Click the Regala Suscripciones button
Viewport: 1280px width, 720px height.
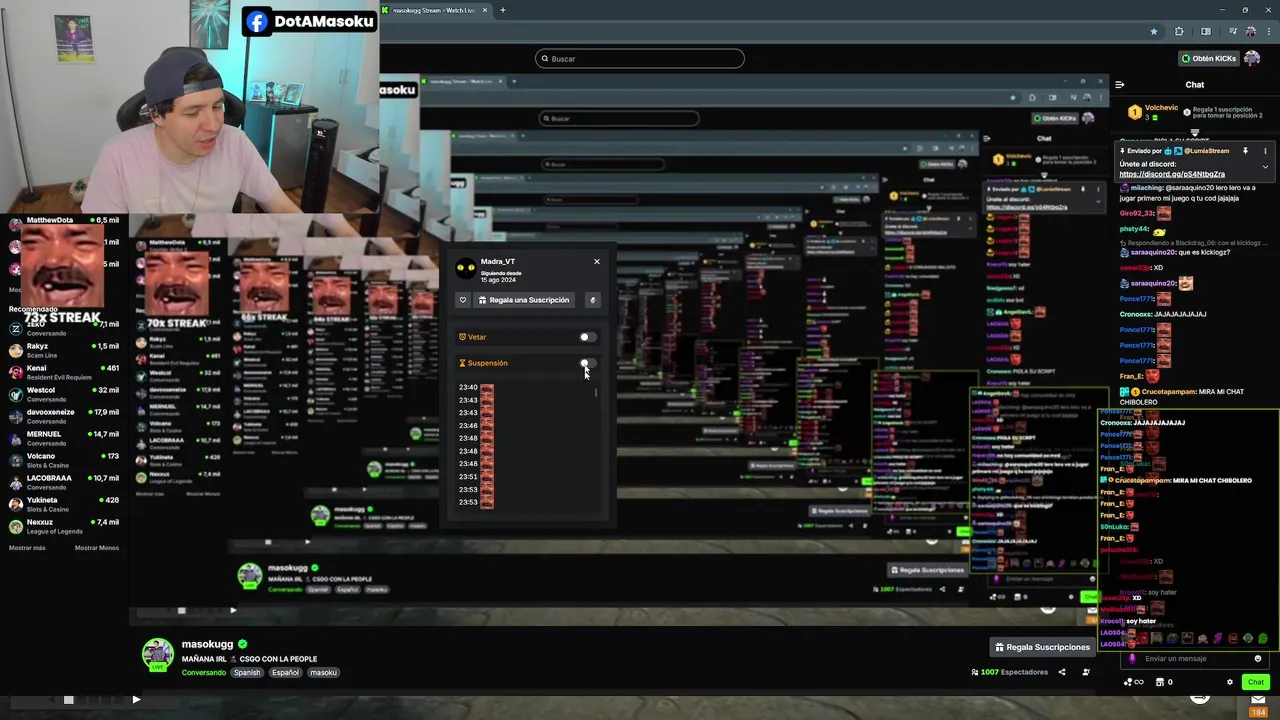[x=1041, y=647]
